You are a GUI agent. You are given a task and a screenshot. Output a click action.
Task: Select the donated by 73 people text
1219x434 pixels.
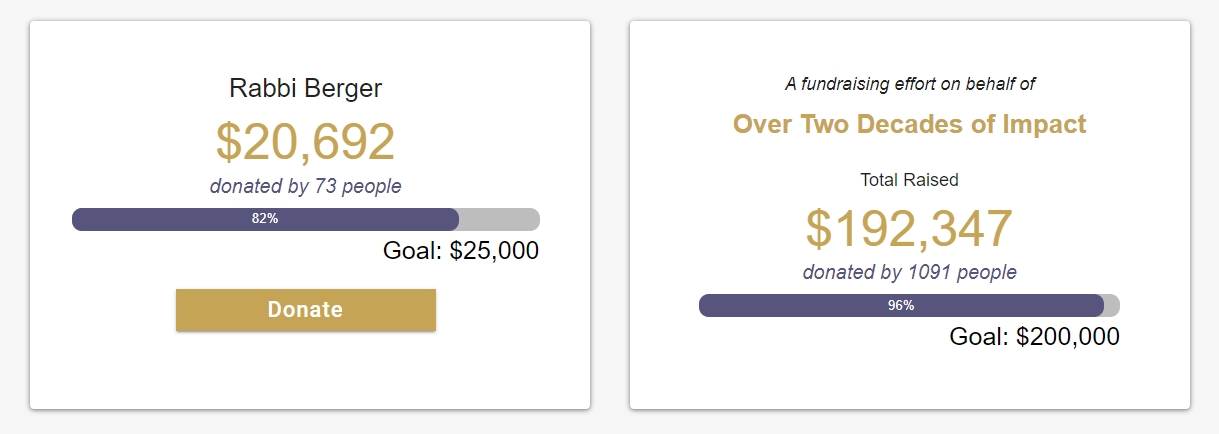click(x=306, y=186)
